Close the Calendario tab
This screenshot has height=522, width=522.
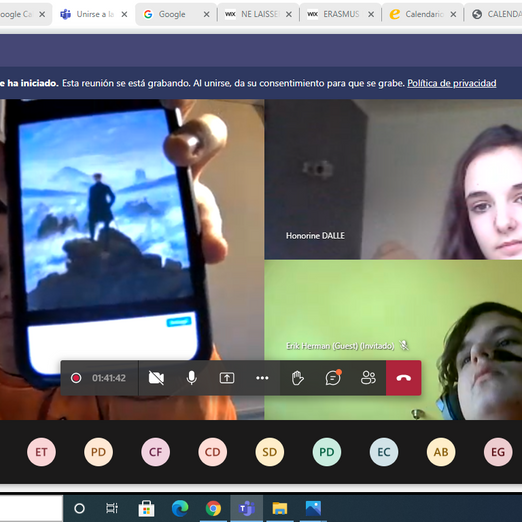(x=453, y=14)
